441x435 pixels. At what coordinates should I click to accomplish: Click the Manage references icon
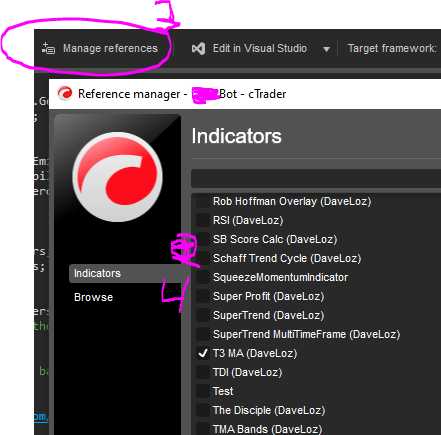(48, 48)
